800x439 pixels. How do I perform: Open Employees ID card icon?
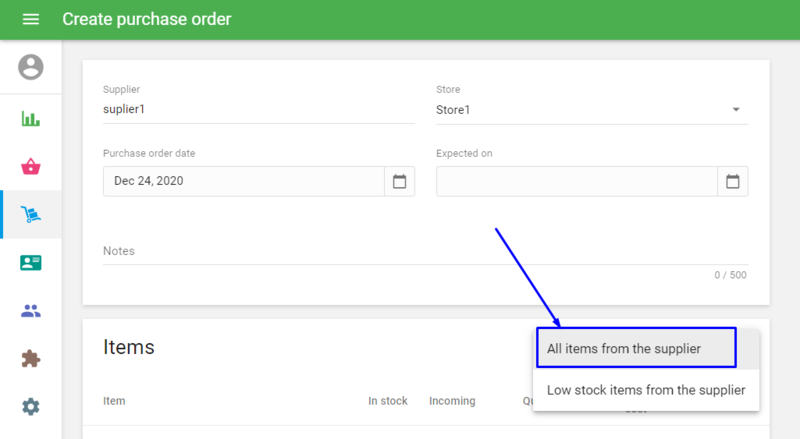click(x=31, y=262)
